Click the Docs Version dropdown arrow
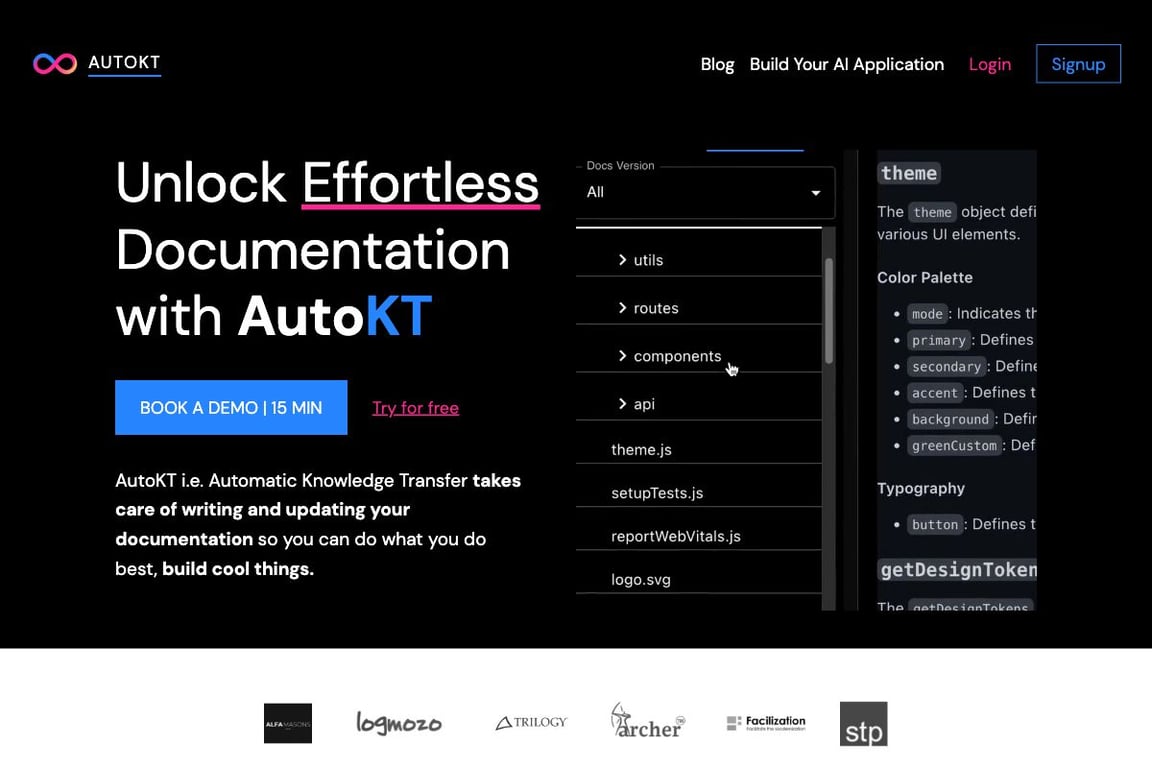The height and width of the screenshot is (768, 1152). (816, 193)
